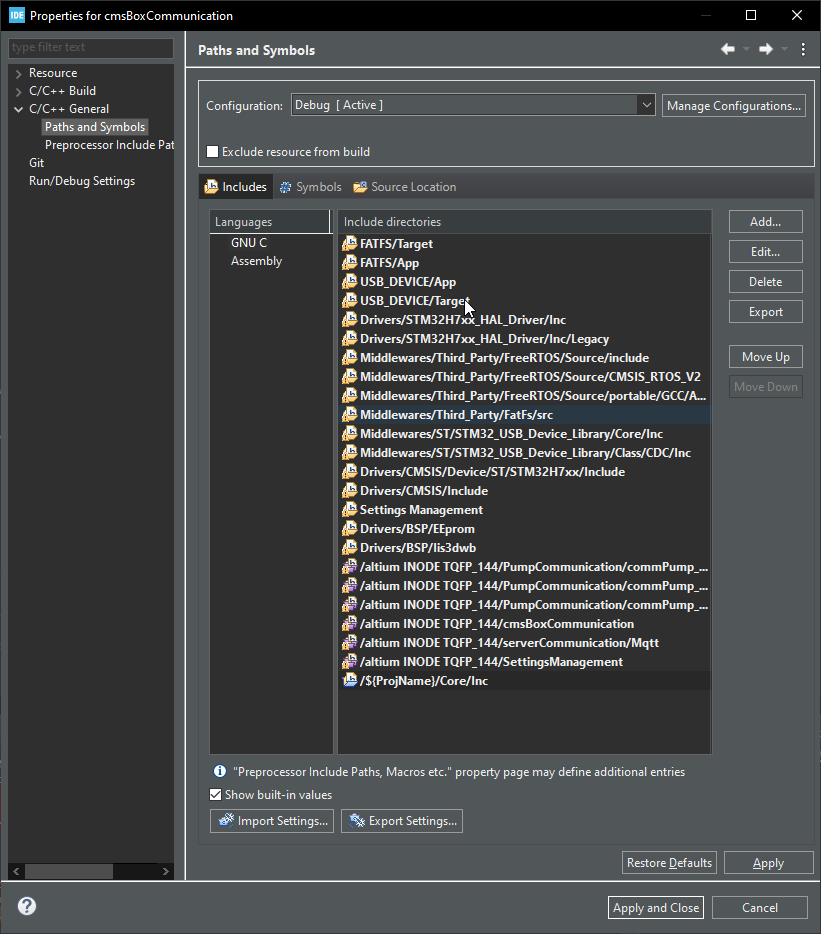821x934 pixels.
Task: Click folder icon of USB_DEVICE/App entry
Action: pos(350,281)
